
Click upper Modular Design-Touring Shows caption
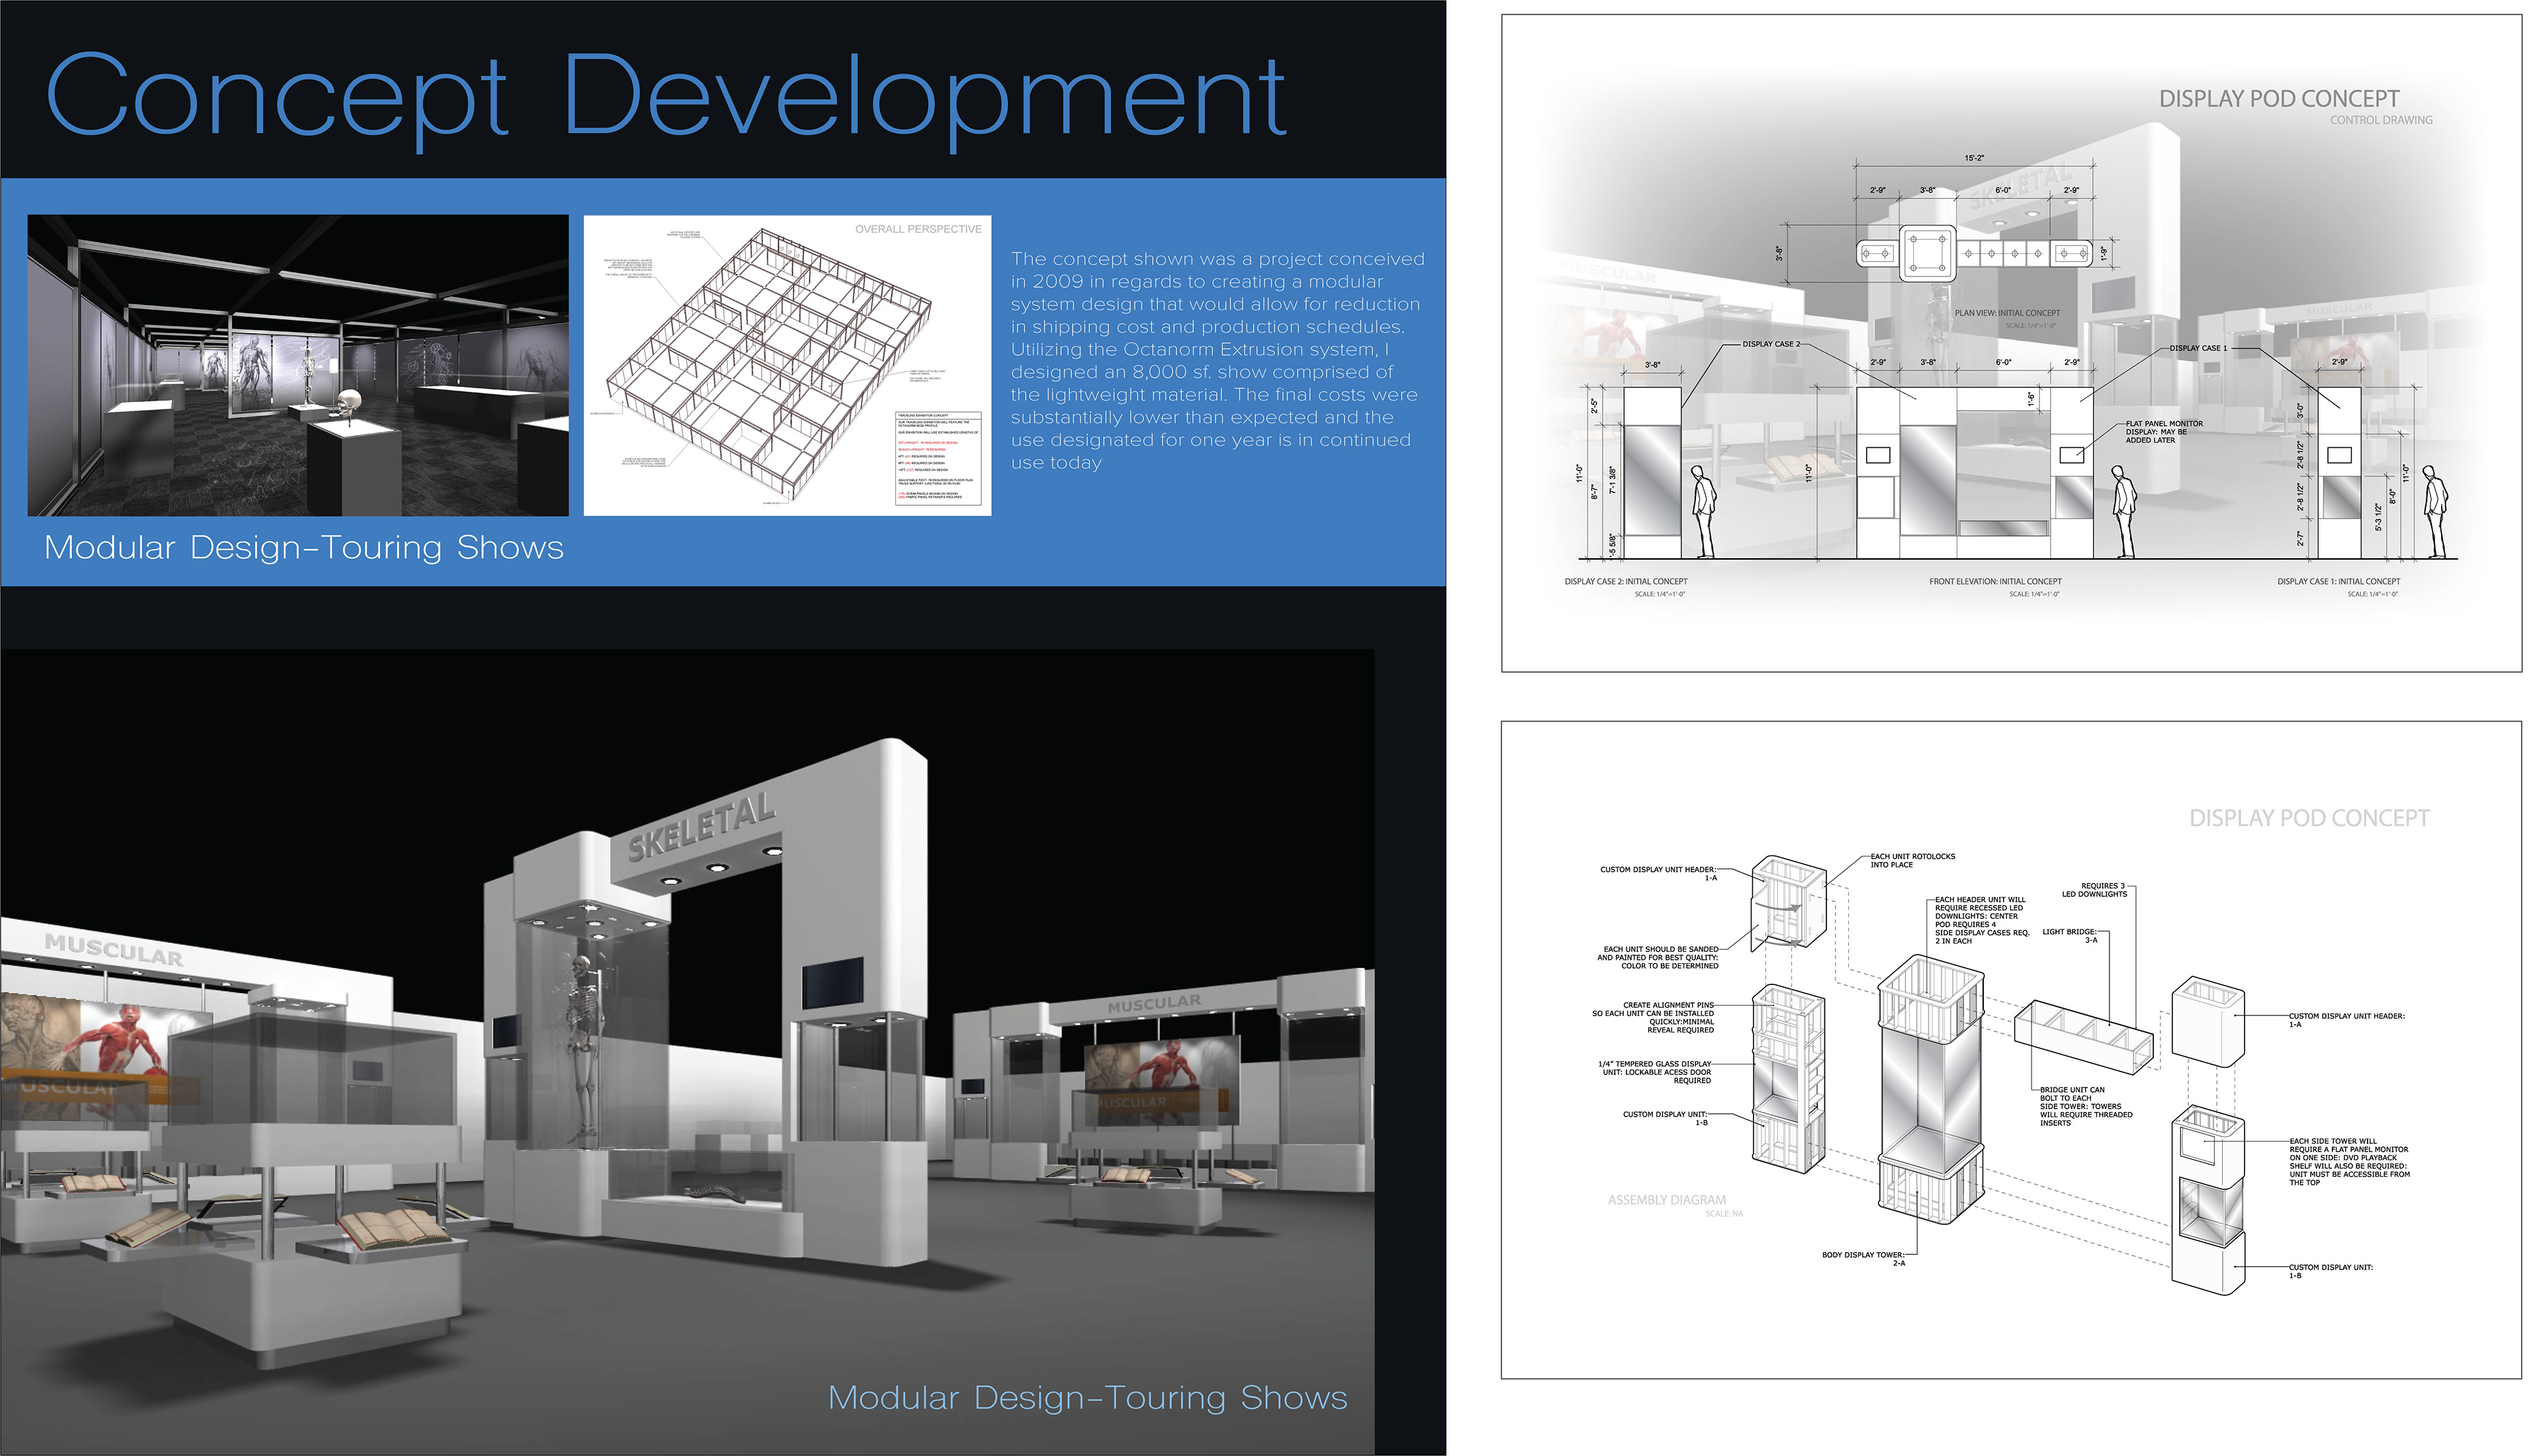(x=304, y=547)
